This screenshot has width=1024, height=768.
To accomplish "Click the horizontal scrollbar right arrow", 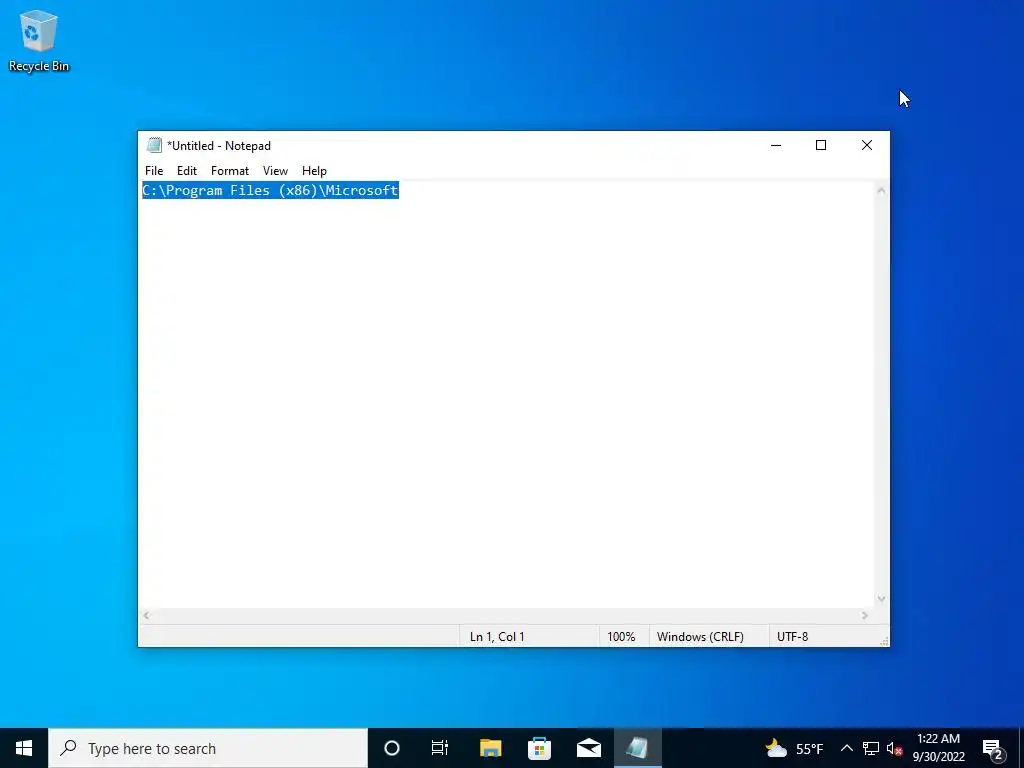I will [x=865, y=615].
